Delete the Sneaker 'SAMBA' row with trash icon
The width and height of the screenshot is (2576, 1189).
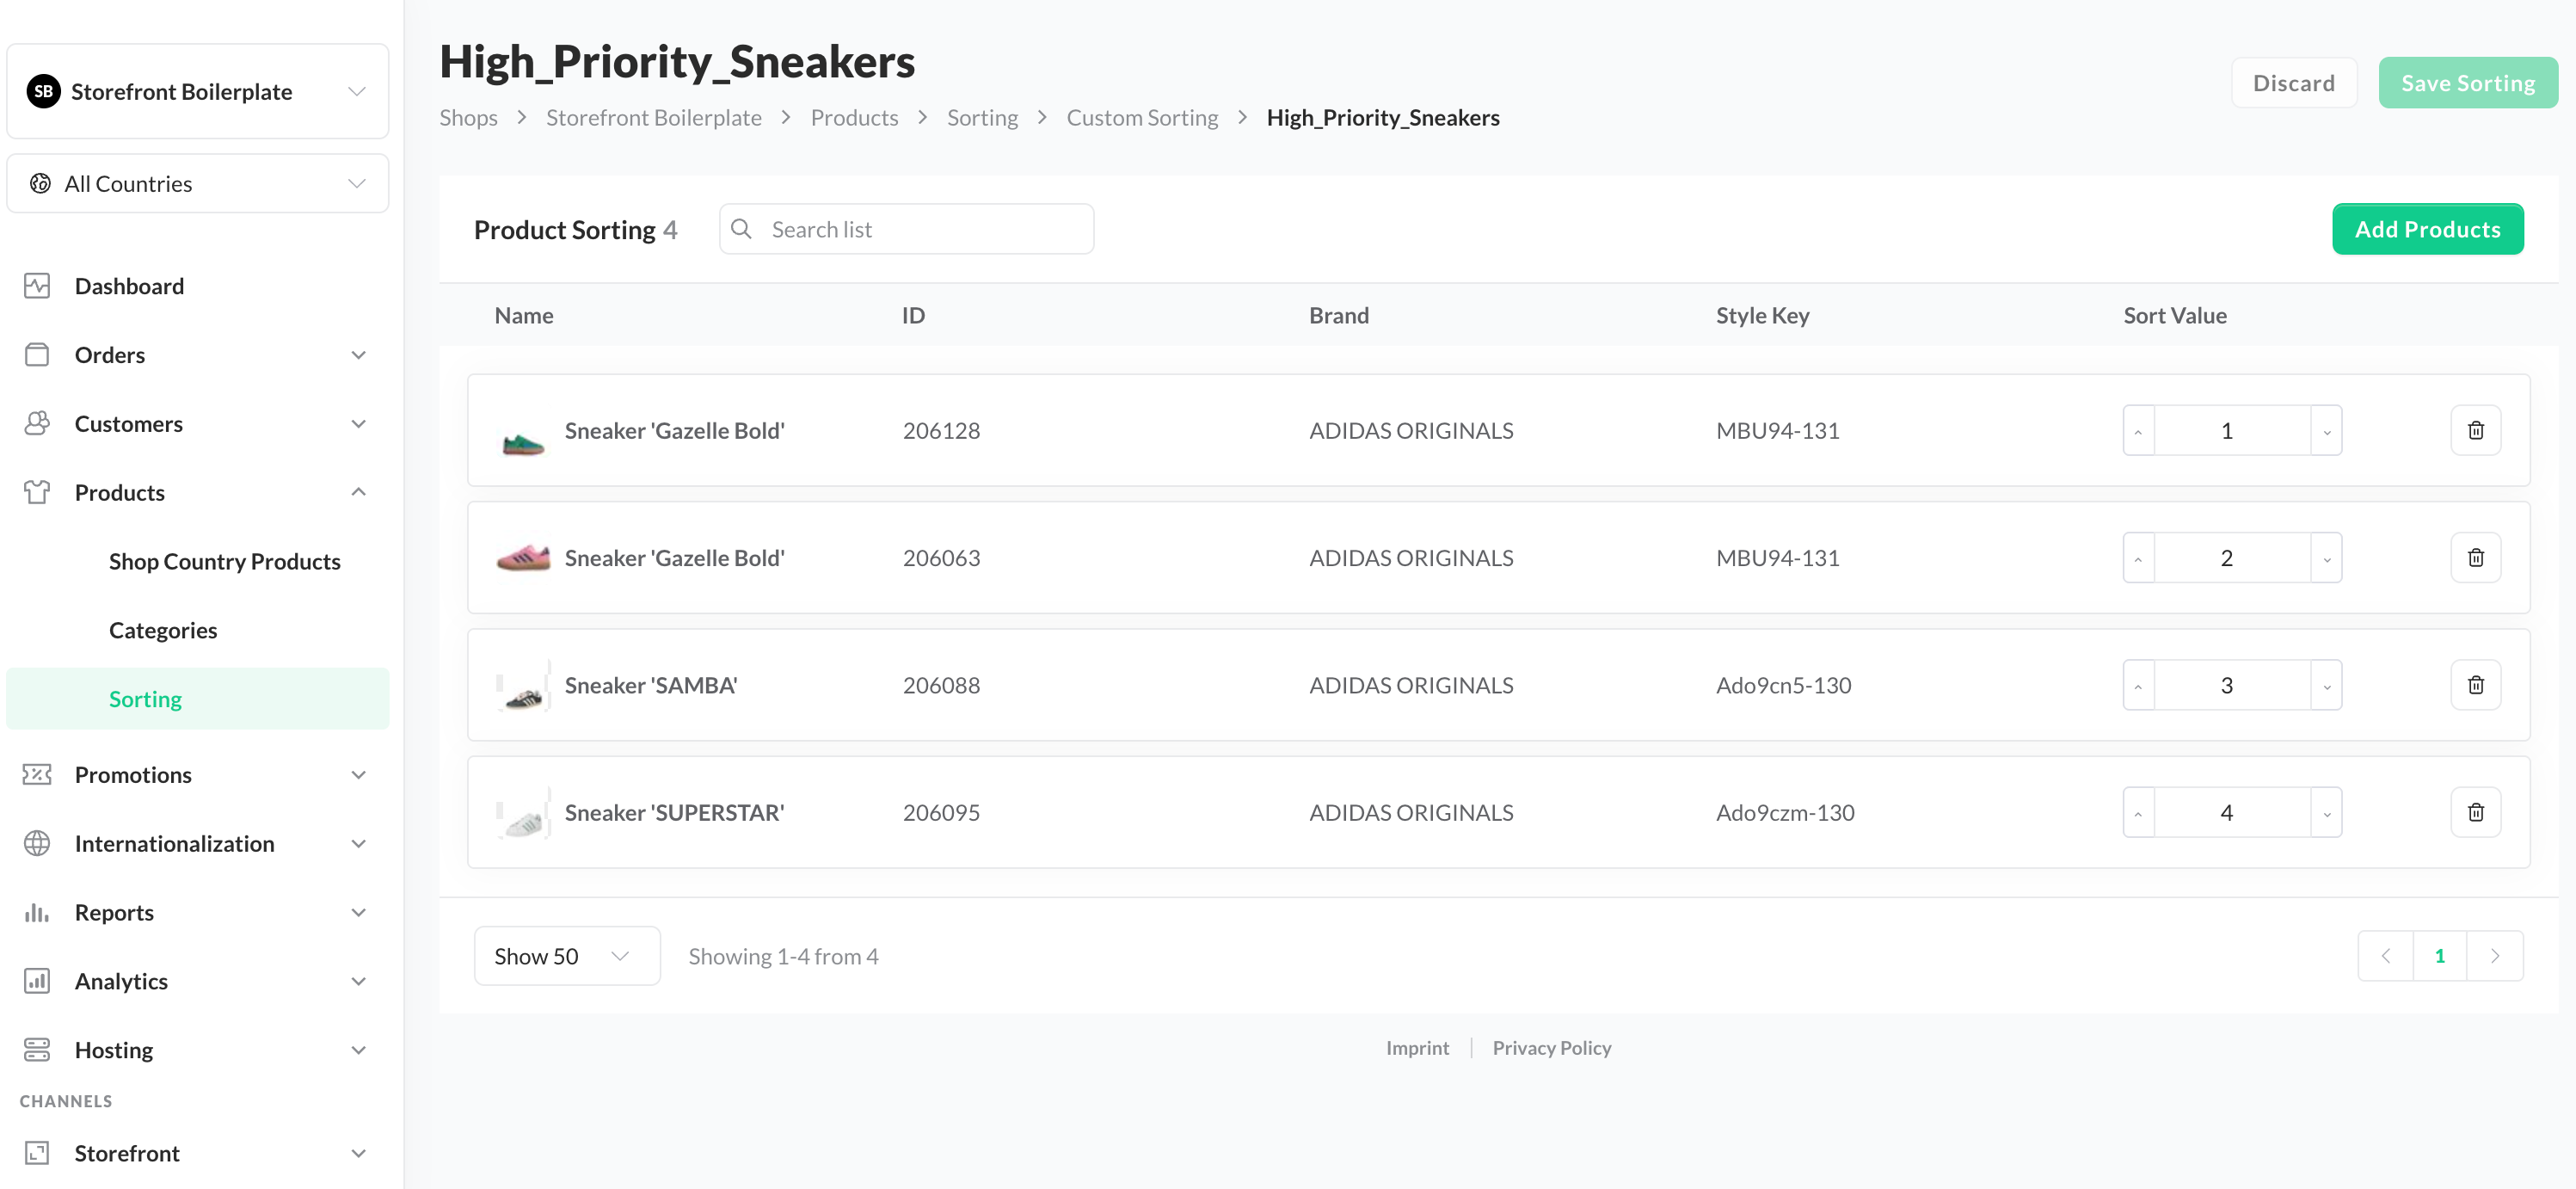2475,685
